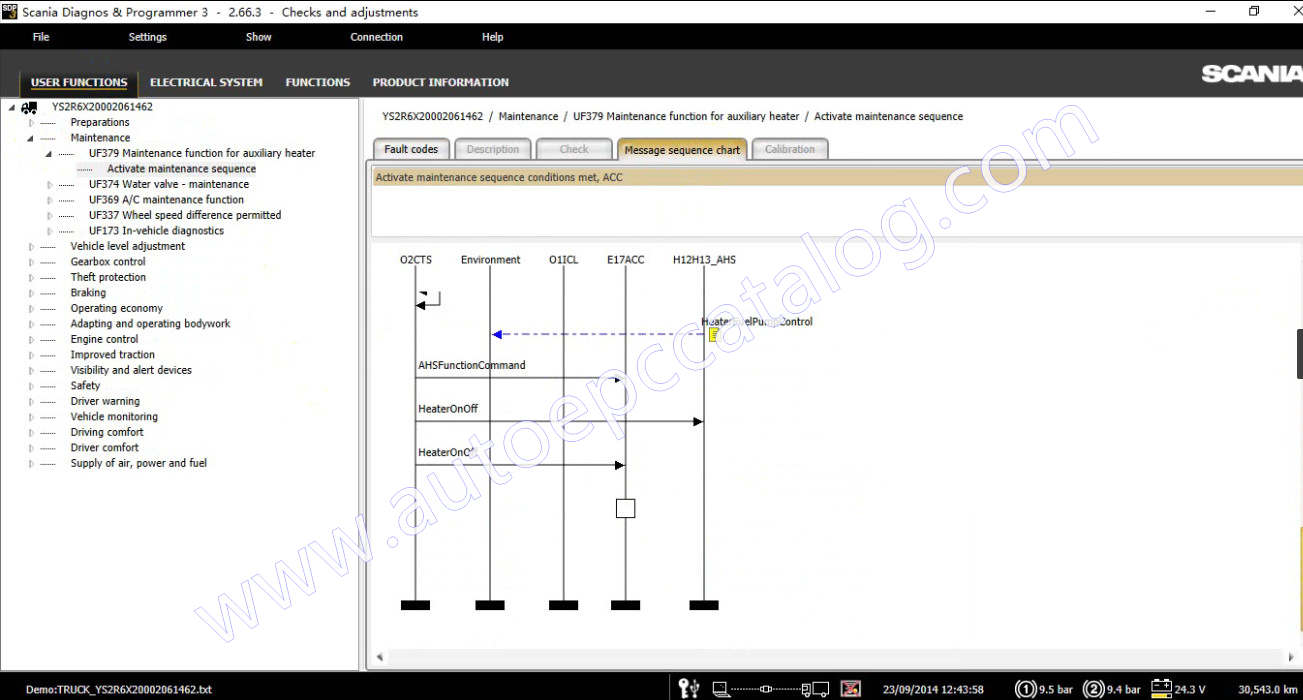Open the Connection menu
Screen dimensions: 1303x700
pyautogui.click(x=377, y=37)
